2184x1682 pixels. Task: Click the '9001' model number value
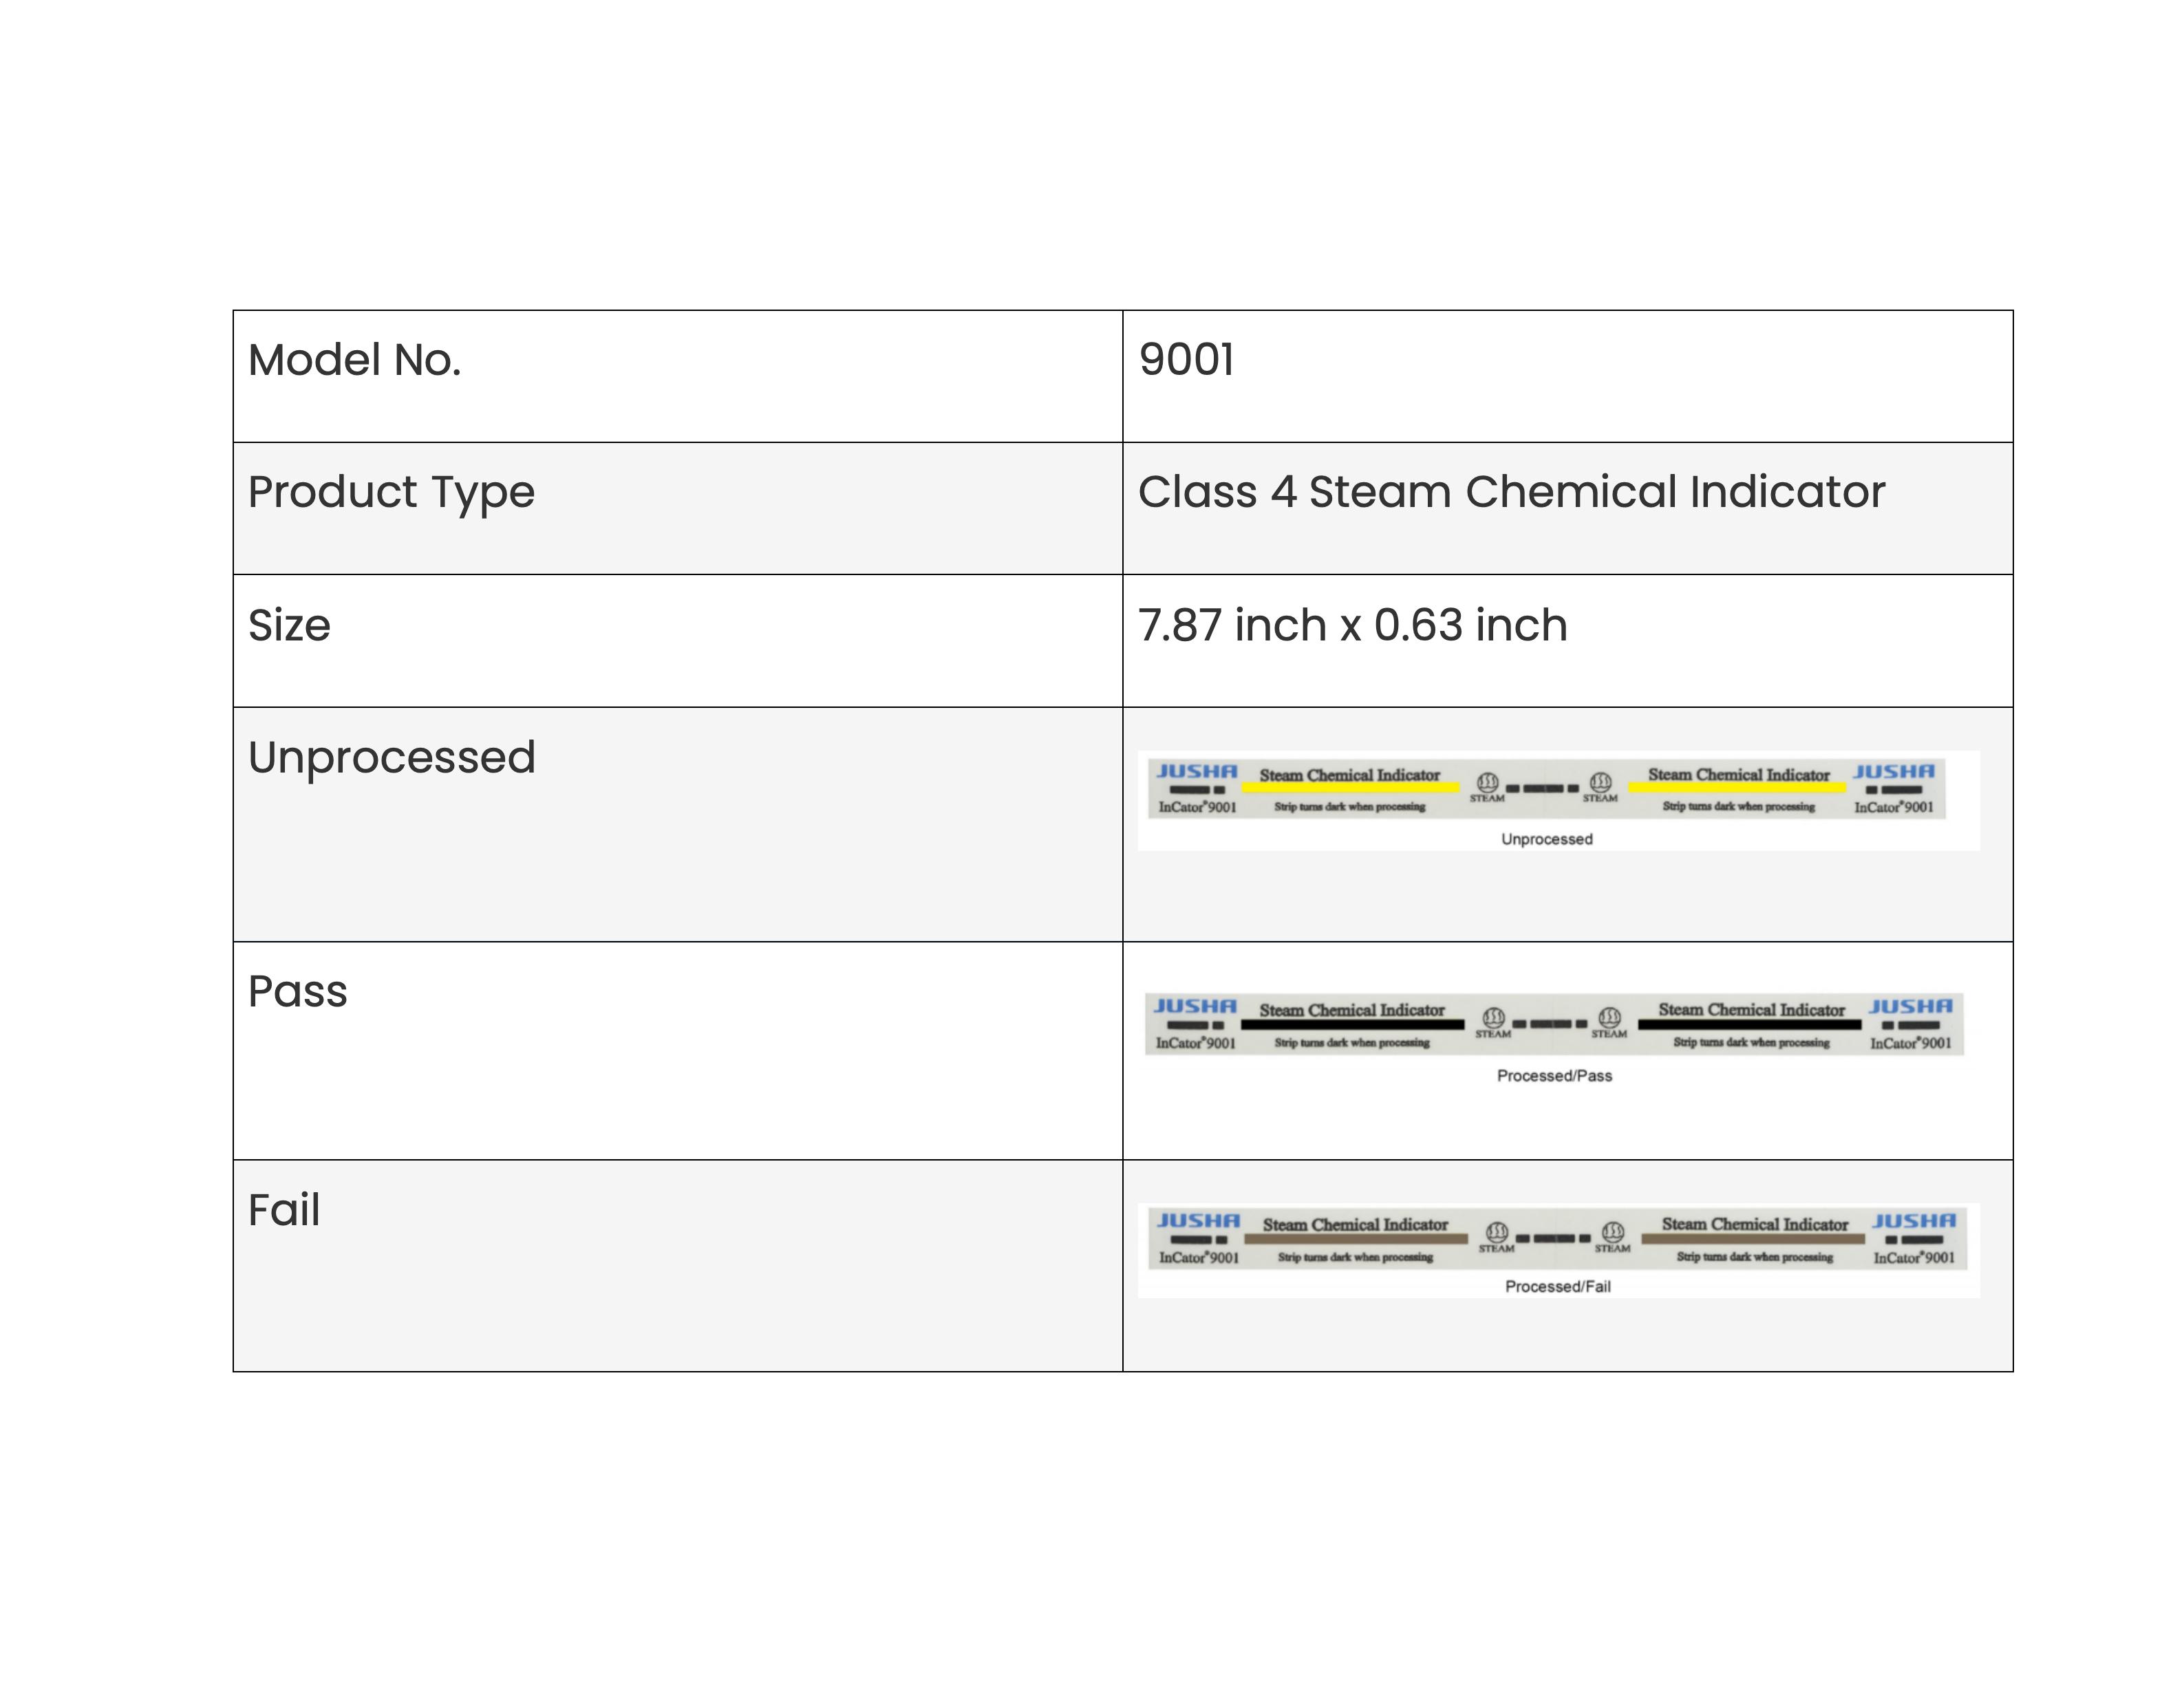pos(1186,360)
